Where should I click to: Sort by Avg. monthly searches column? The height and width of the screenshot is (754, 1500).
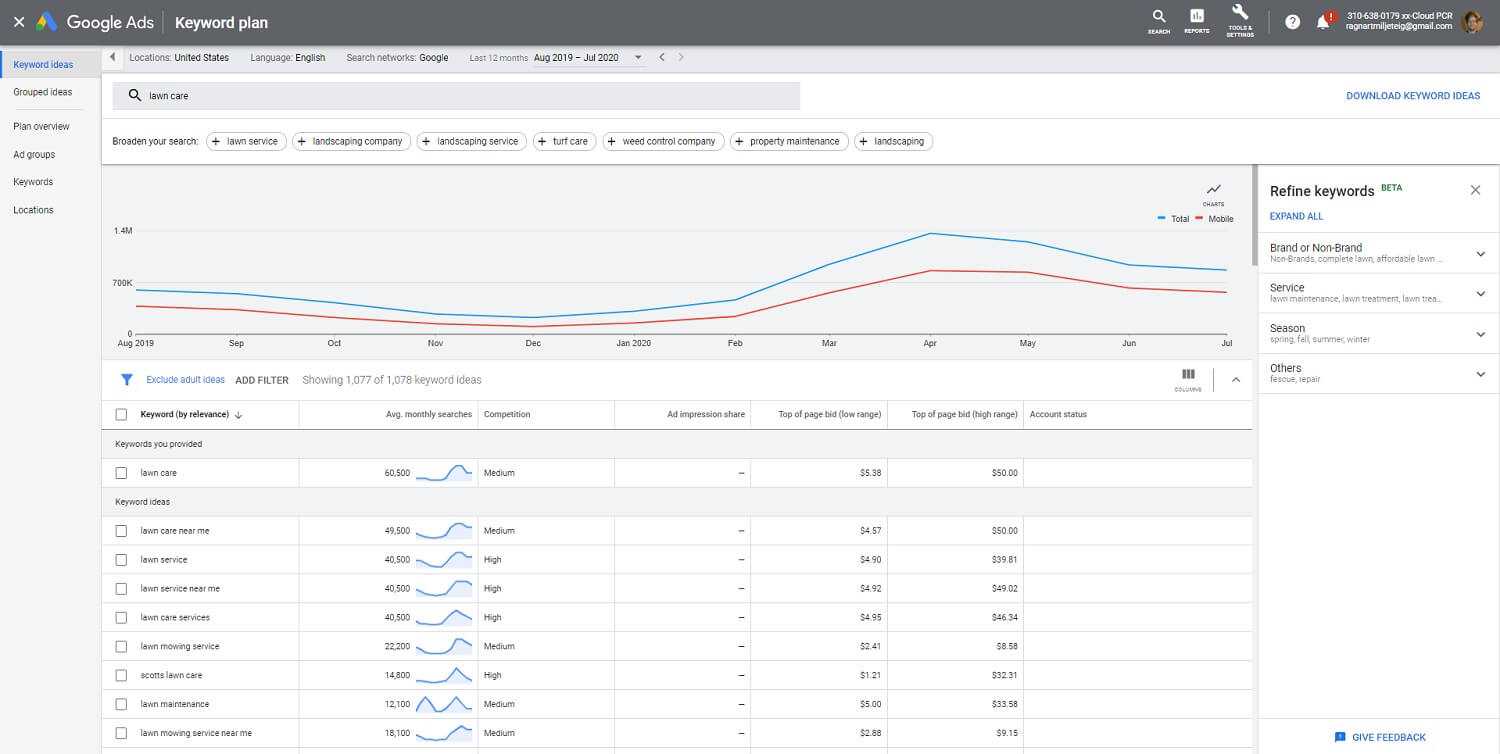click(429, 414)
